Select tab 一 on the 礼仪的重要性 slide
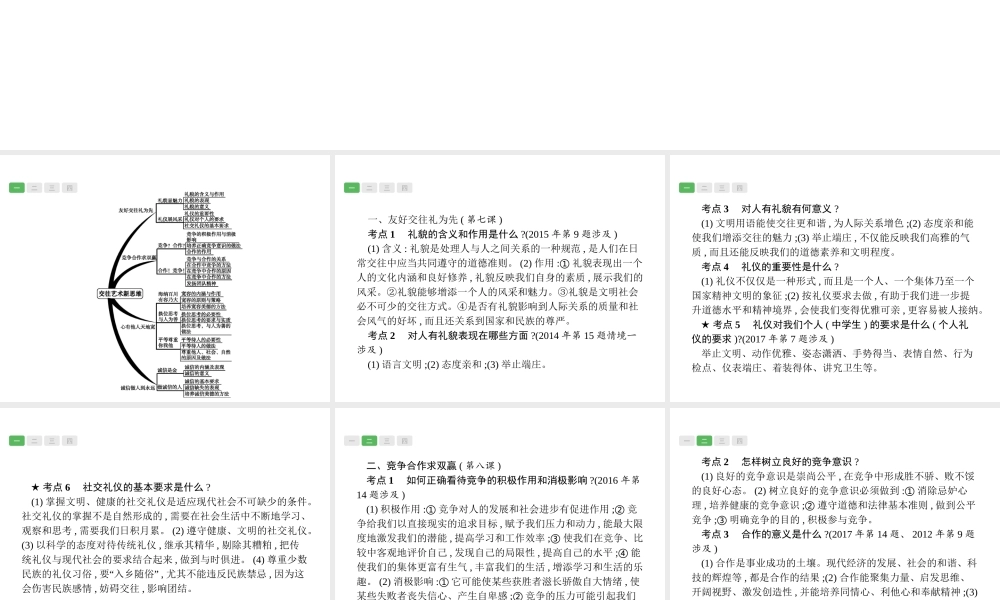This screenshot has width=1000, height=600. point(686,187)
